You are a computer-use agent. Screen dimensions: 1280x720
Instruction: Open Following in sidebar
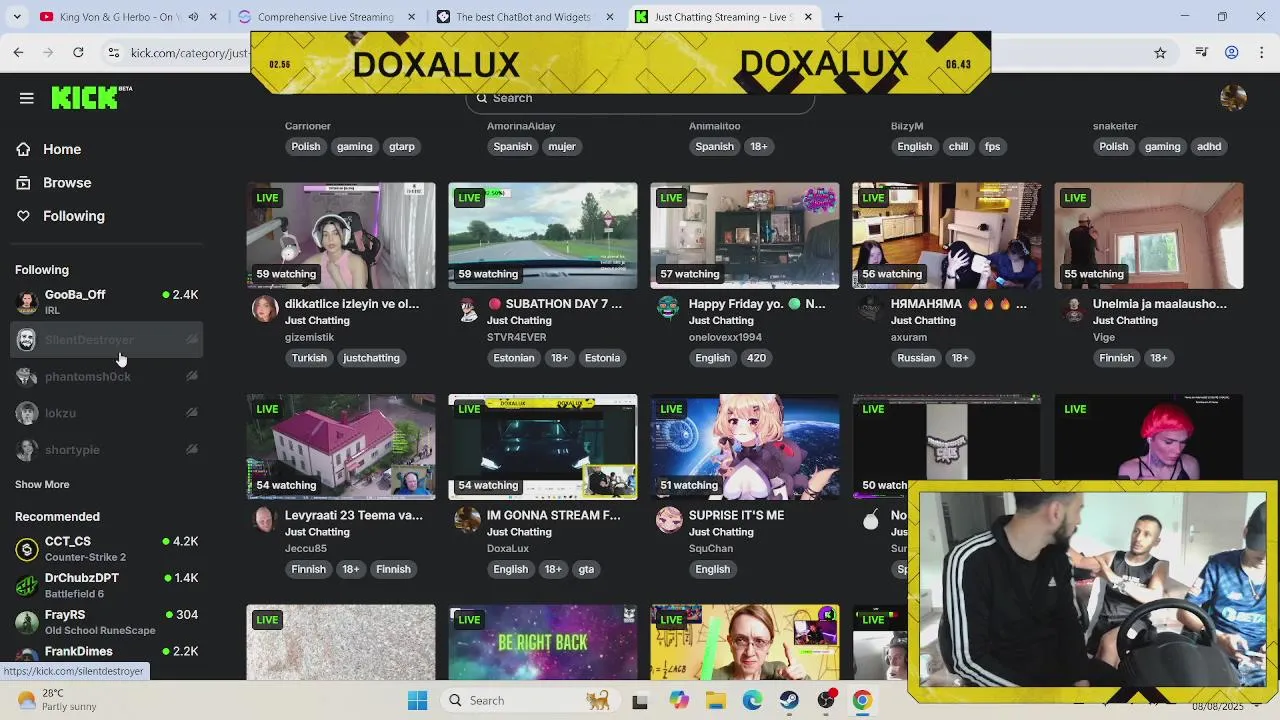coord(73,216)
